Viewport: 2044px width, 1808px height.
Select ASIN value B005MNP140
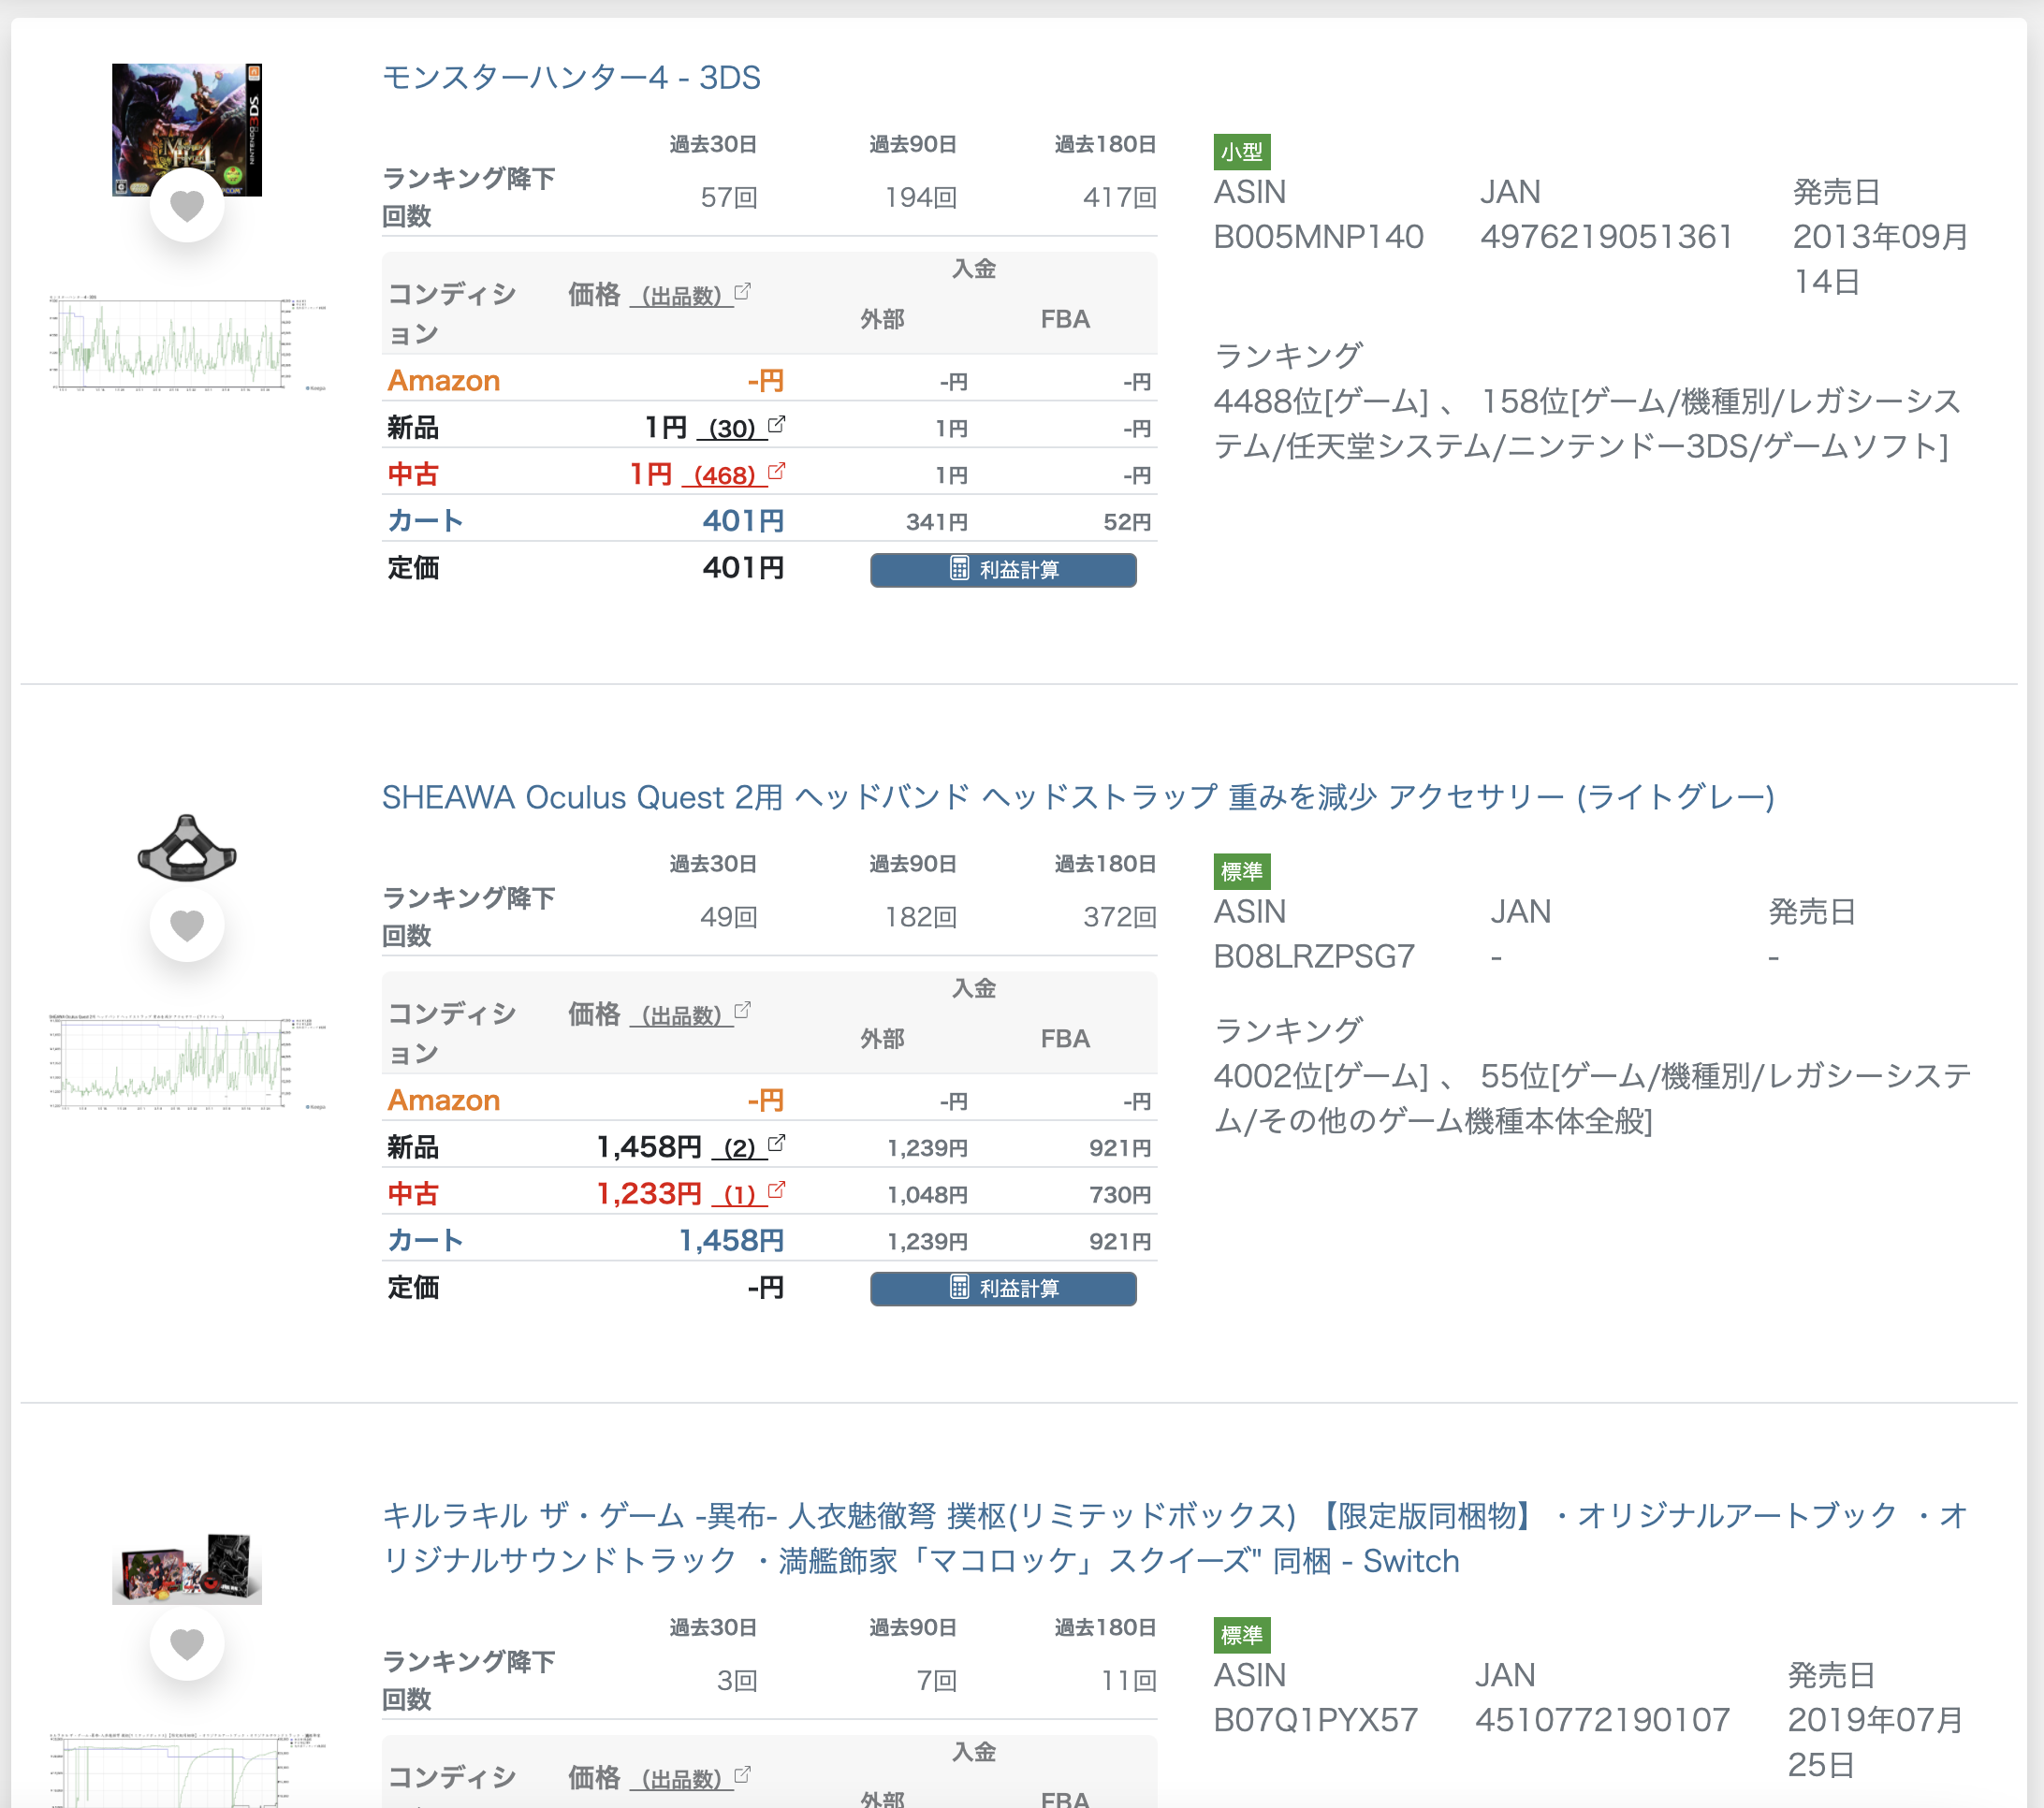1318,237
